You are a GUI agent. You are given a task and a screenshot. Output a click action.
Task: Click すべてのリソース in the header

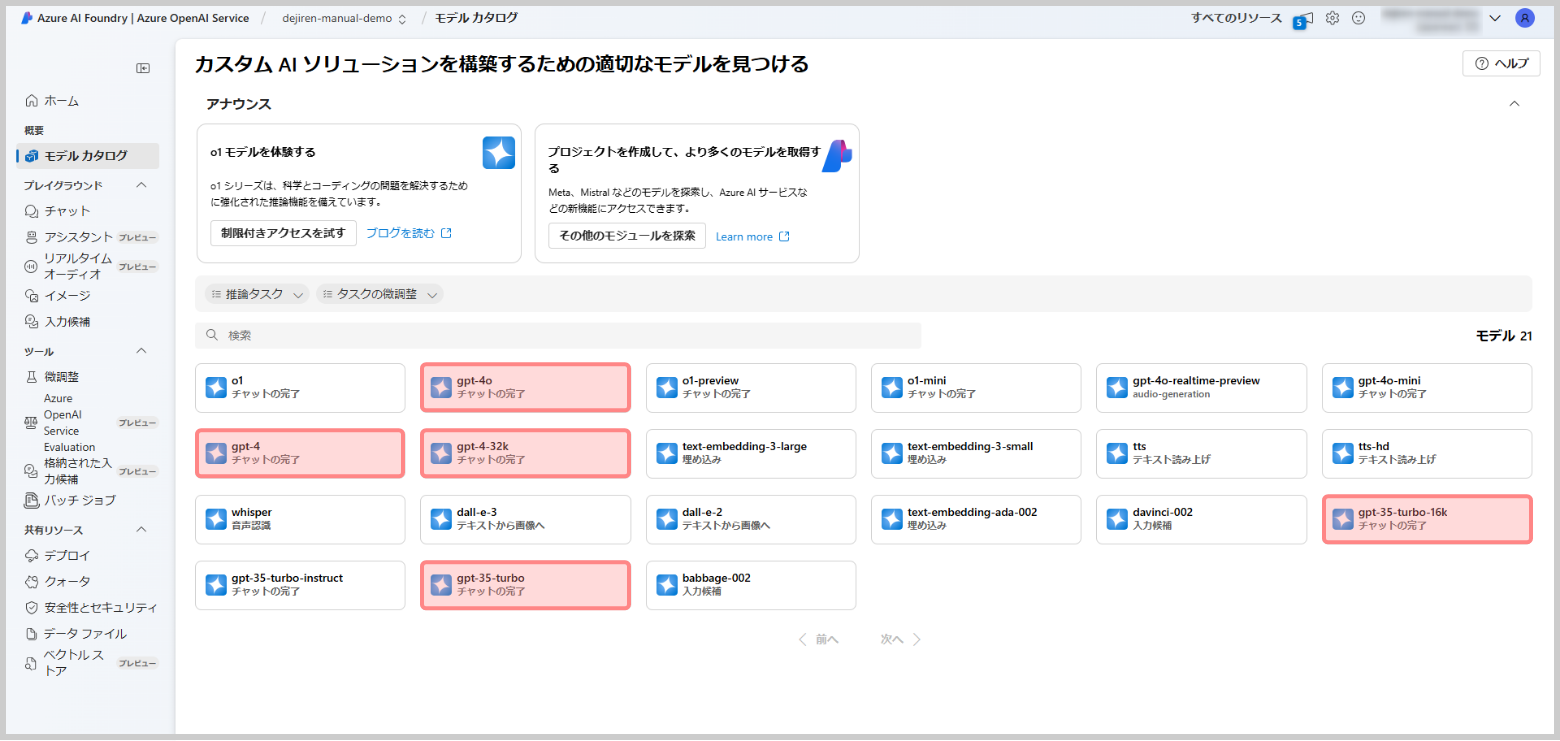coord(1236,18)
